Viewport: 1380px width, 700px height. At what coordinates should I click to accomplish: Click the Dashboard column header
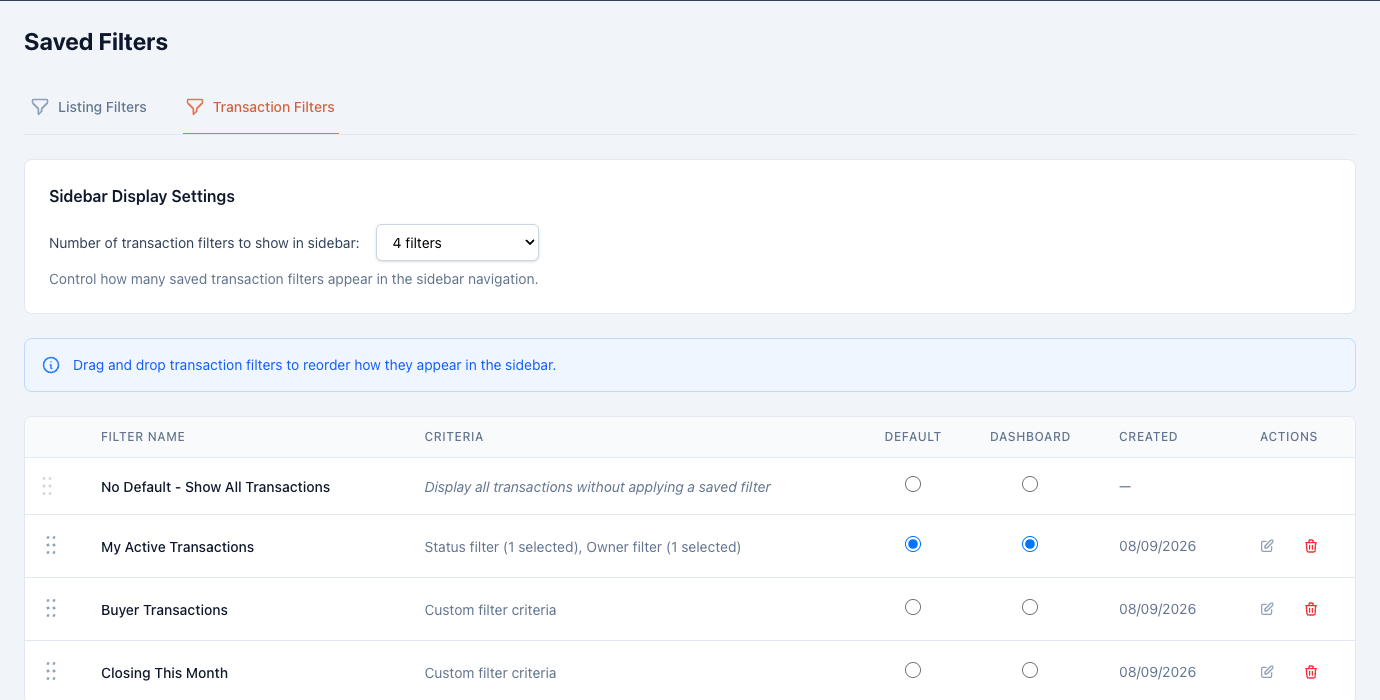point(1030,437)
